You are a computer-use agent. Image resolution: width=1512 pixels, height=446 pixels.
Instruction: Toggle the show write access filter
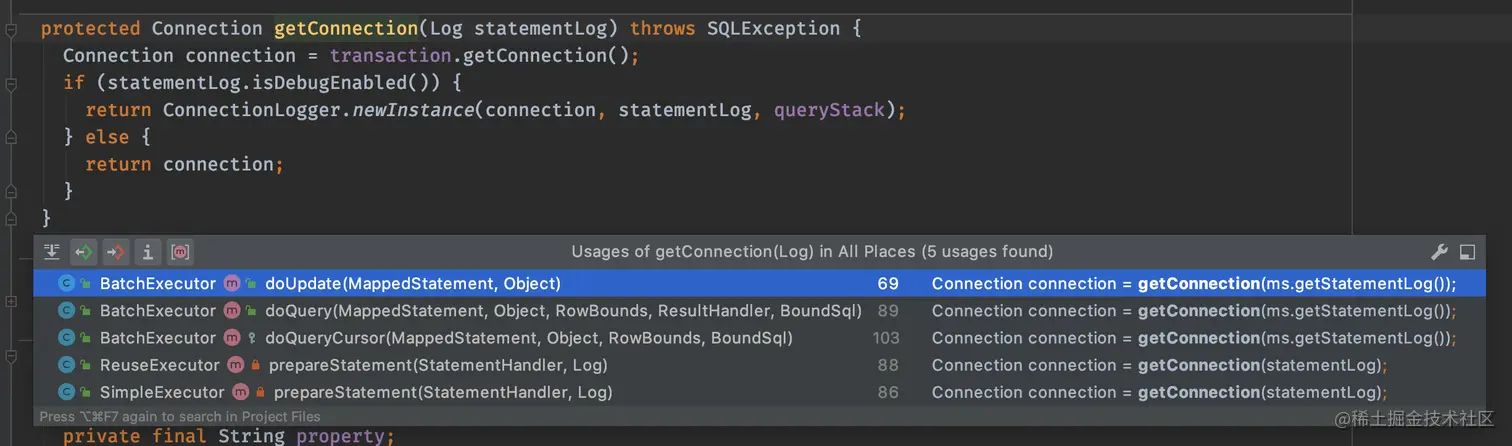[116, 252]
